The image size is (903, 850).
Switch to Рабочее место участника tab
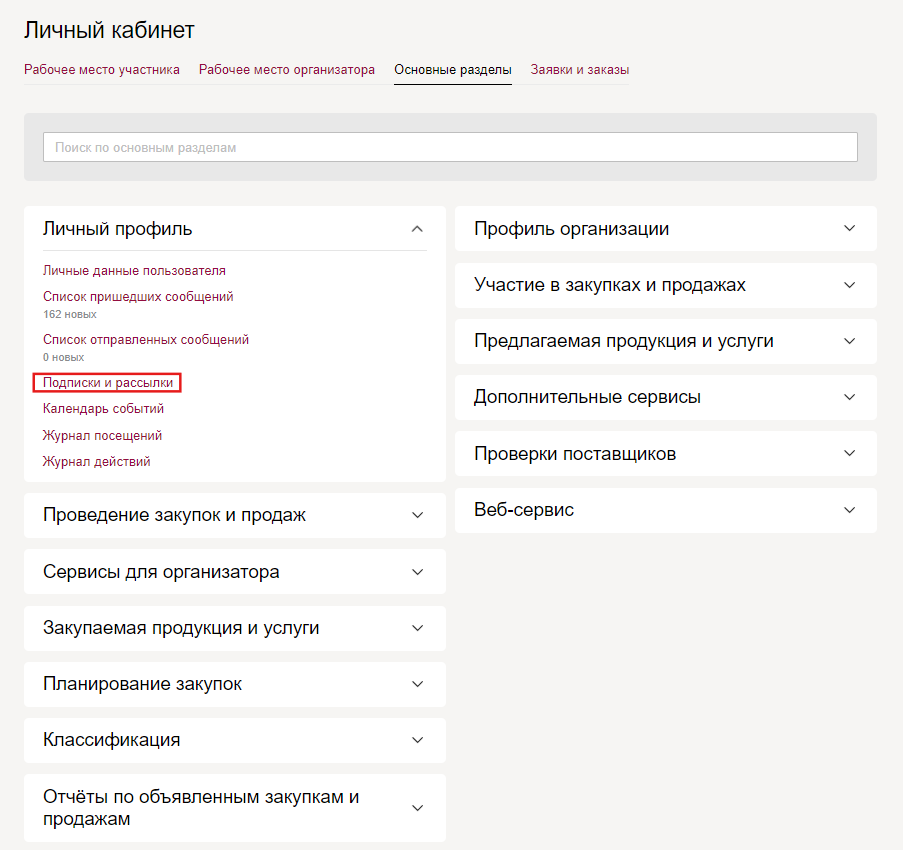102,70
